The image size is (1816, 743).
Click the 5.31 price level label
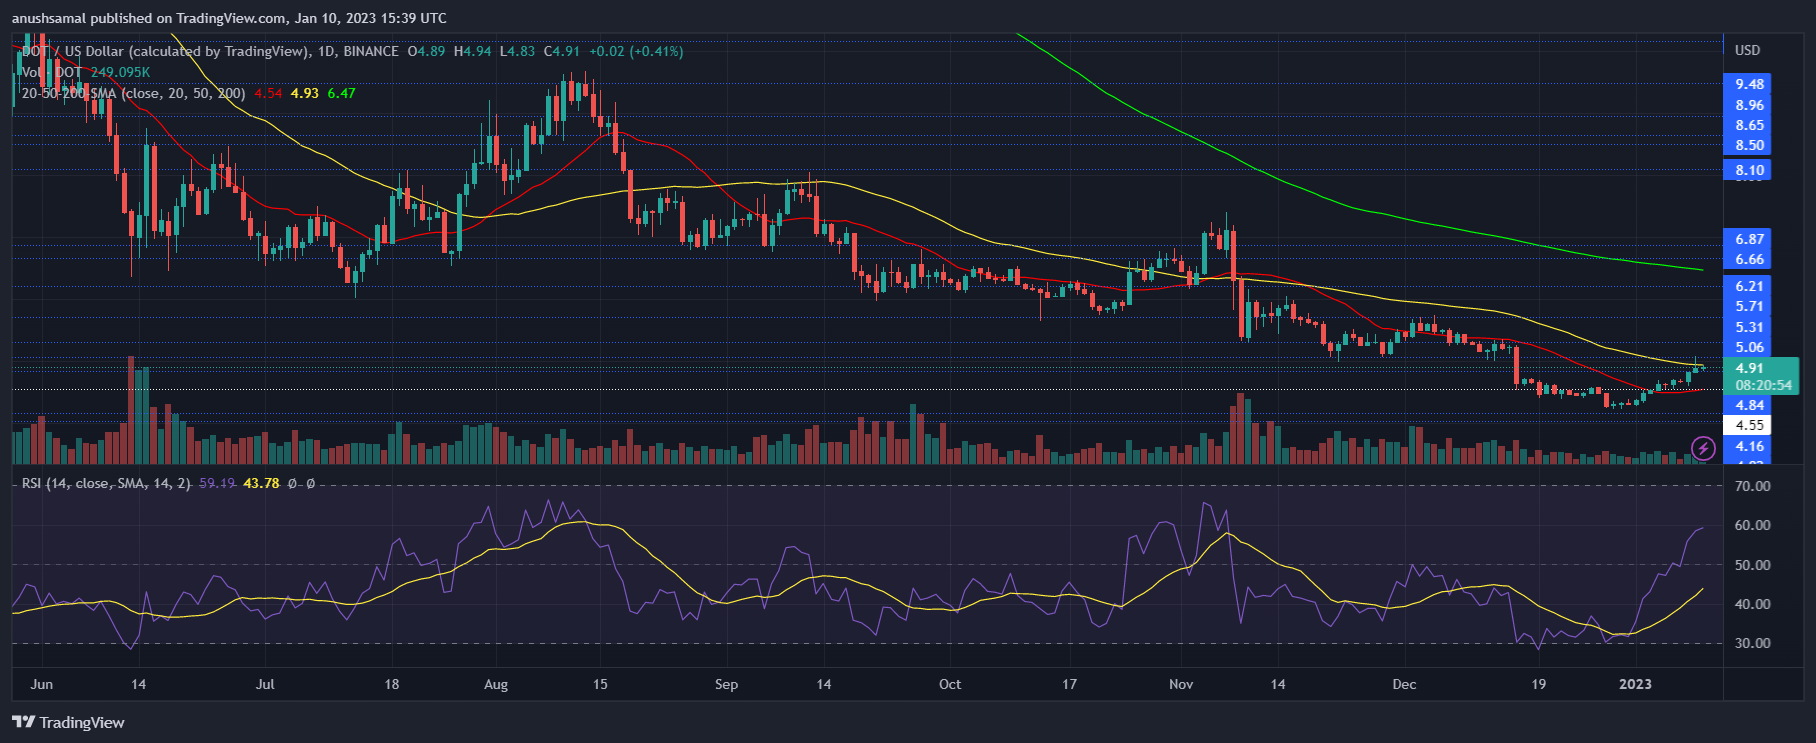click(x=1749, y=327)
